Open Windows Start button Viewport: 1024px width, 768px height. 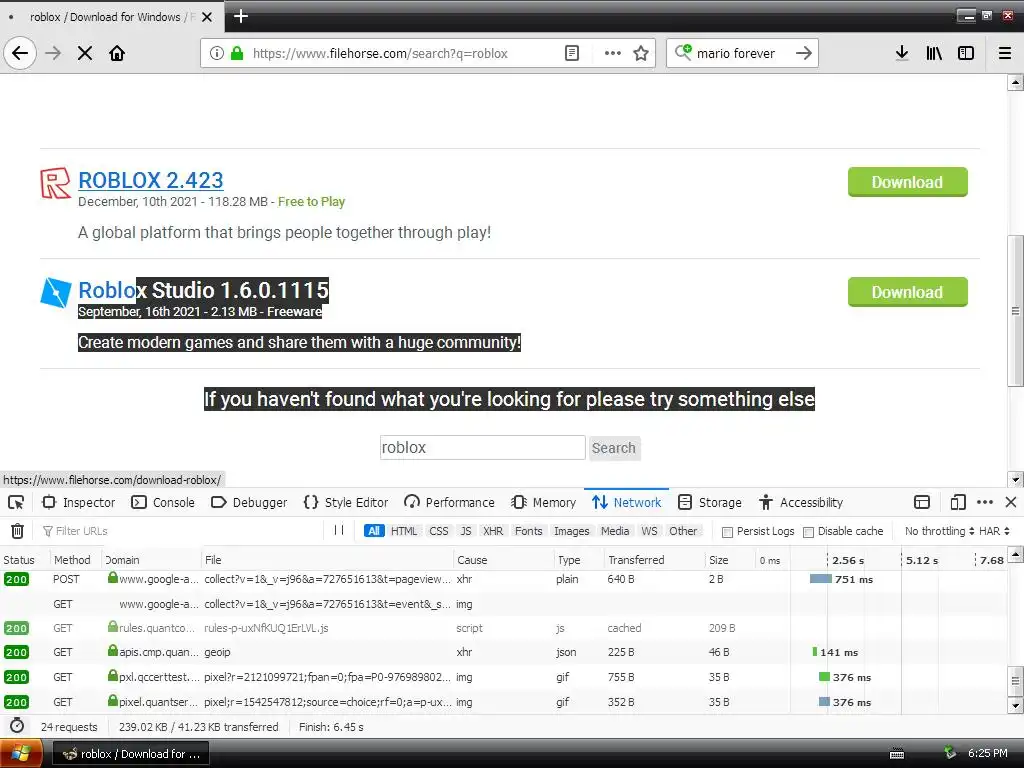click(x=21, y=753)
